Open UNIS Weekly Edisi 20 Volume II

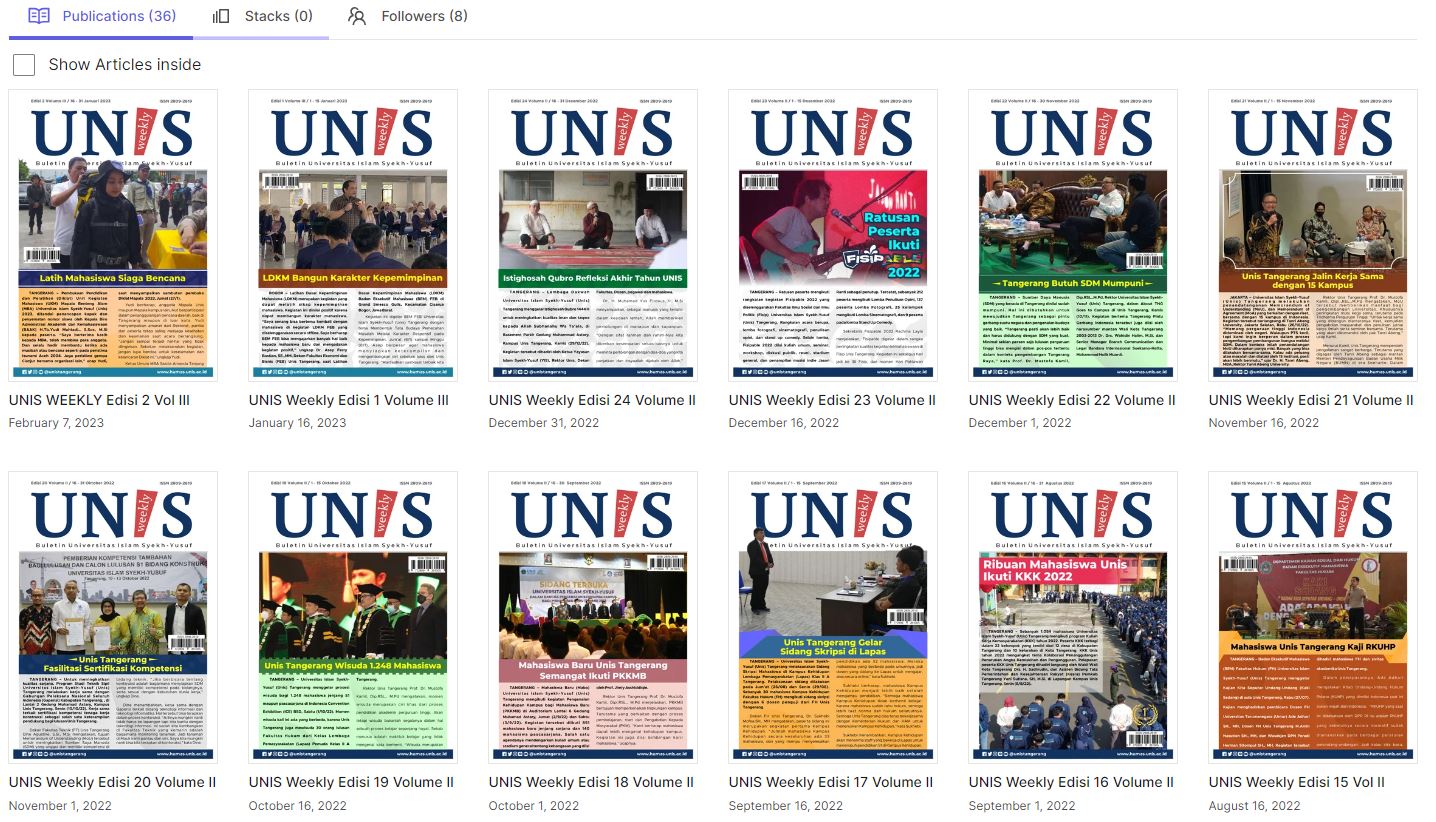[x=110, y=781]
